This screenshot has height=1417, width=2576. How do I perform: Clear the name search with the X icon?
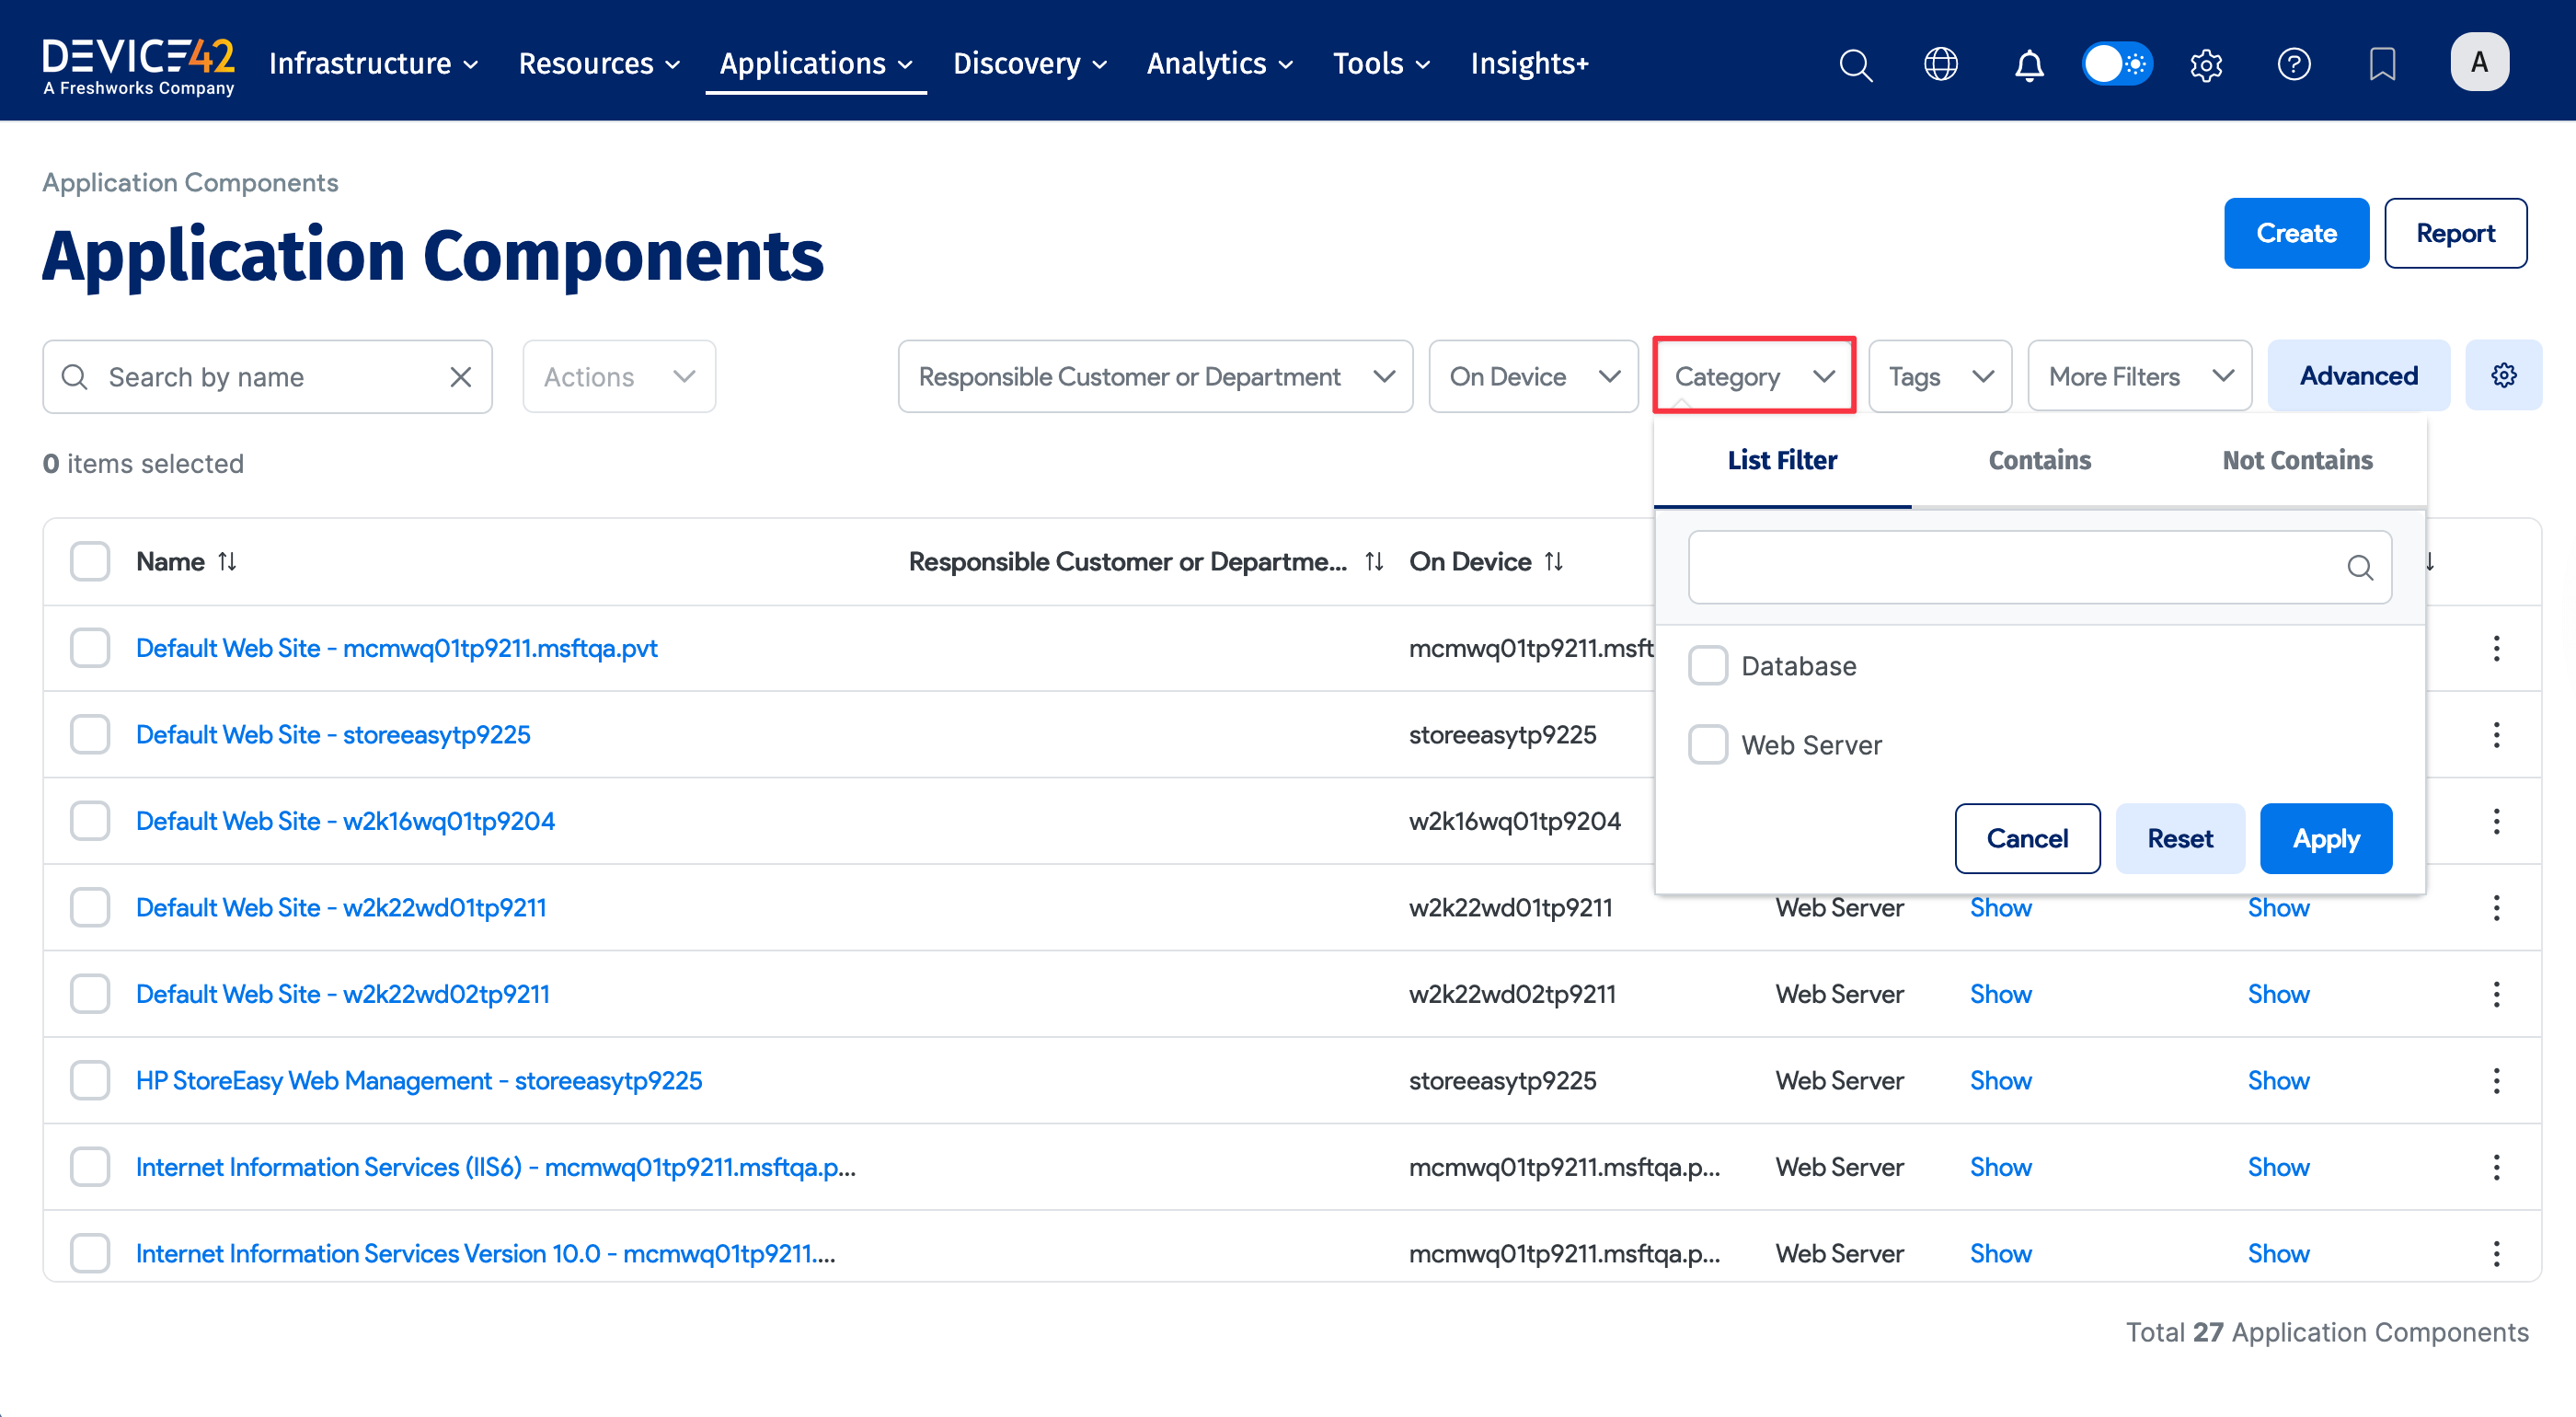461,376
